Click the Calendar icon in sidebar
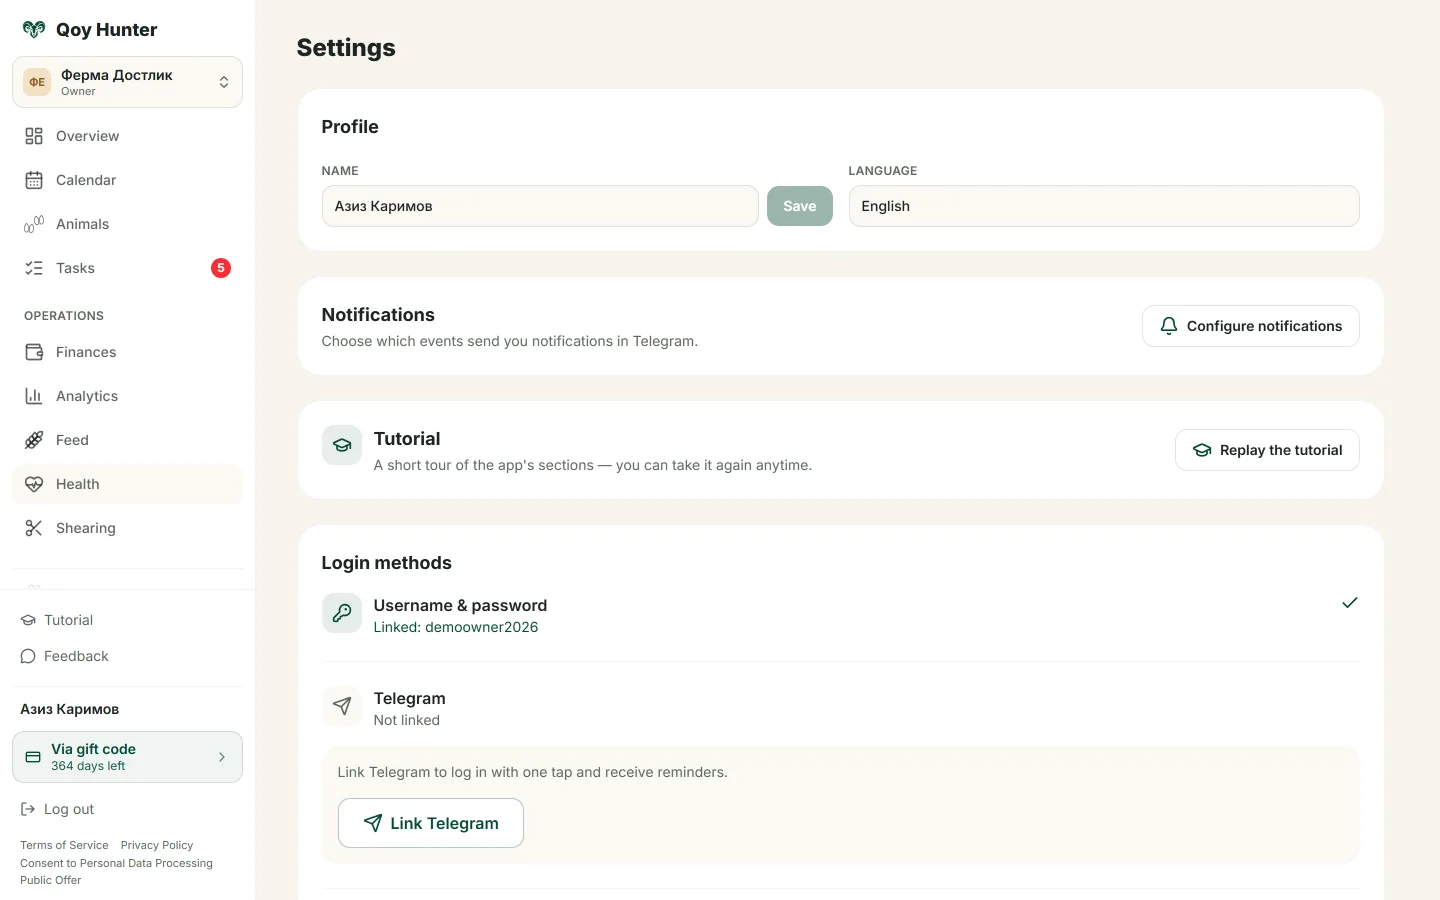The image size is (1440, 900). pyautogui.click(x=34, y=180)
